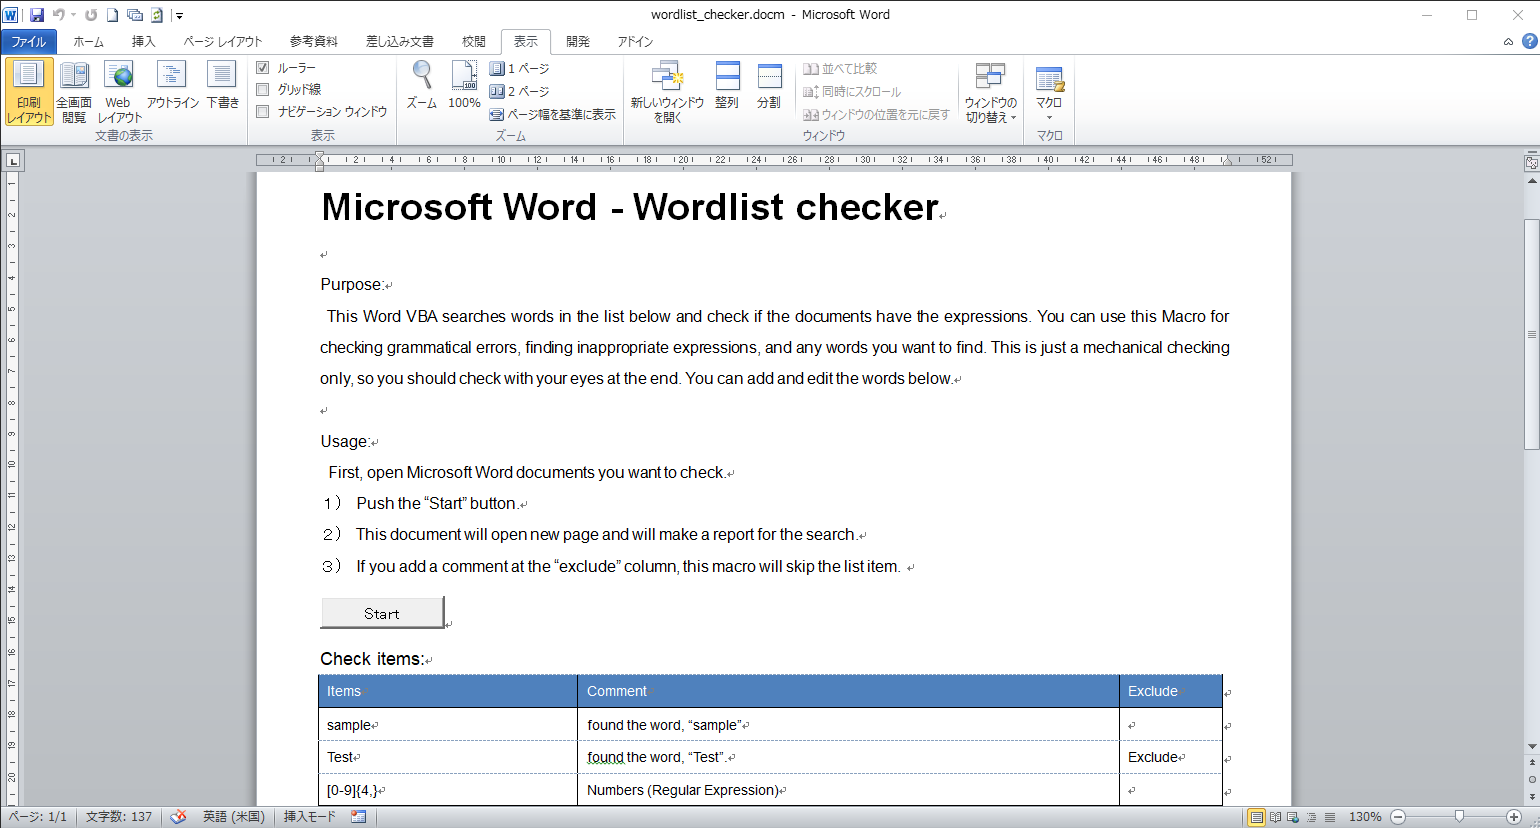Switch to the 開発 (Developer) tab

[578, 42]
